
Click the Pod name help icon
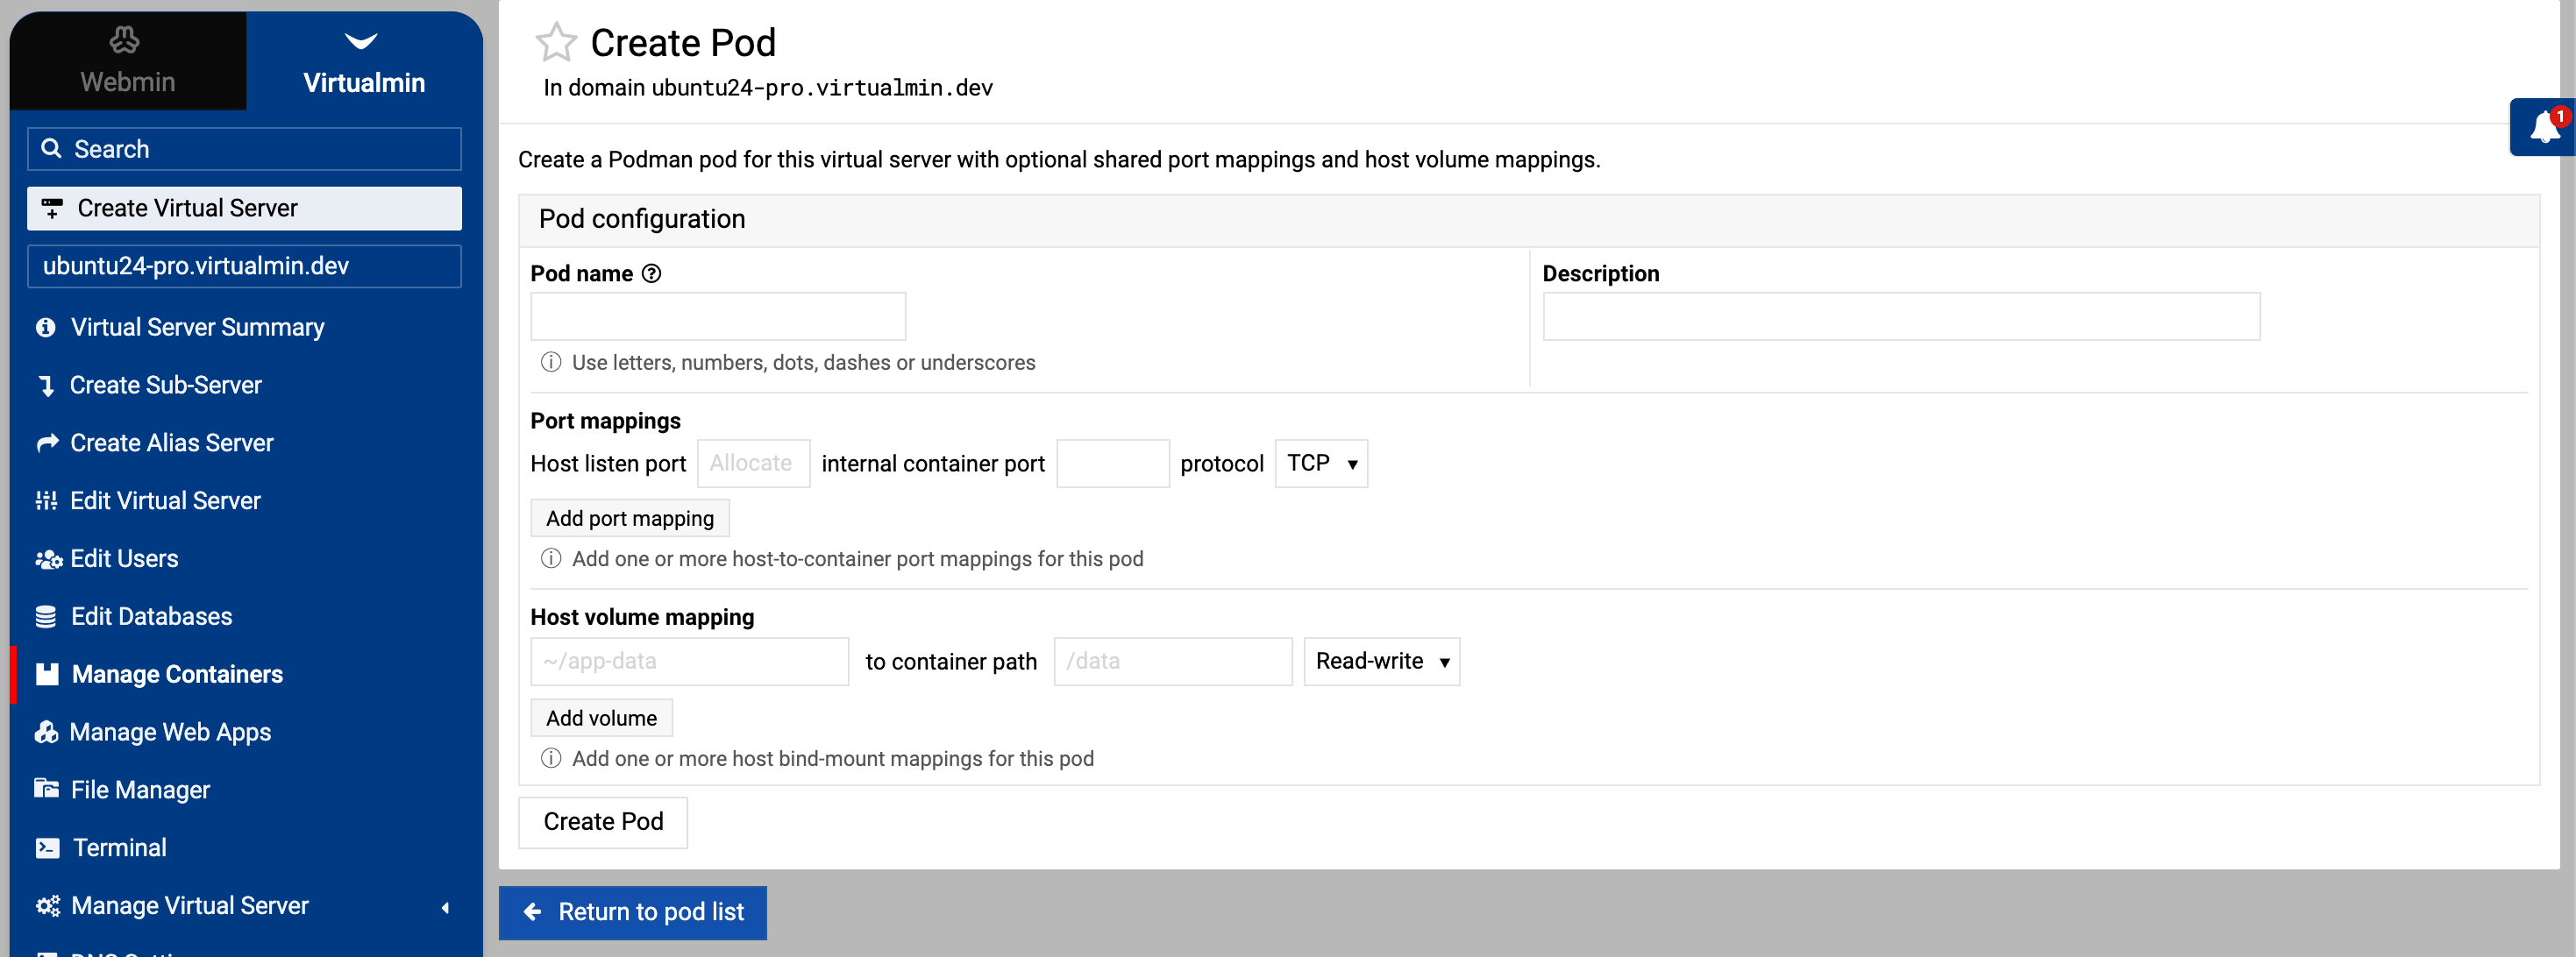[651, 274]
